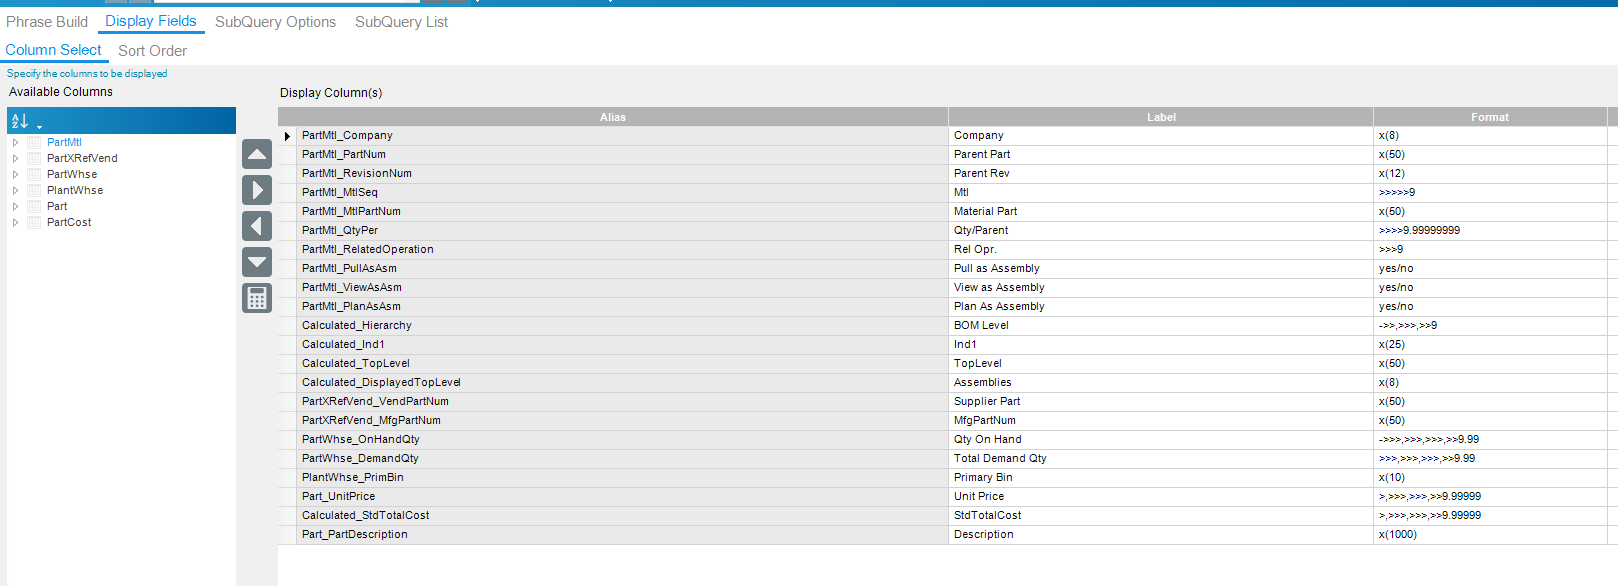Select the Display Fields tab
1618x586 pixels.
(x=151, y=21)
